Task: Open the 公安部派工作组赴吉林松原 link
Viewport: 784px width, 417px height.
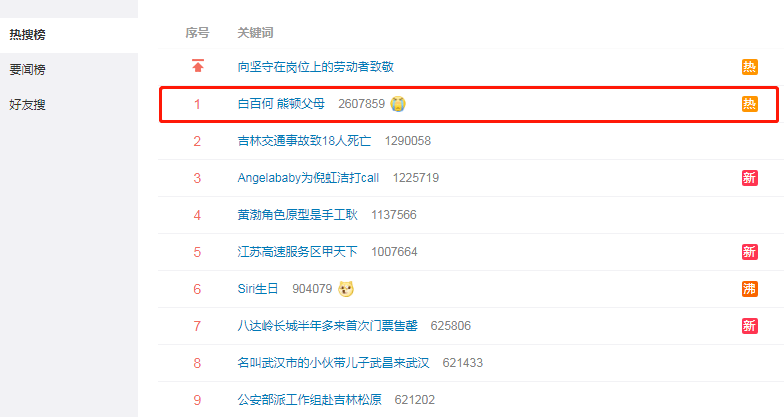Action: 310,400
